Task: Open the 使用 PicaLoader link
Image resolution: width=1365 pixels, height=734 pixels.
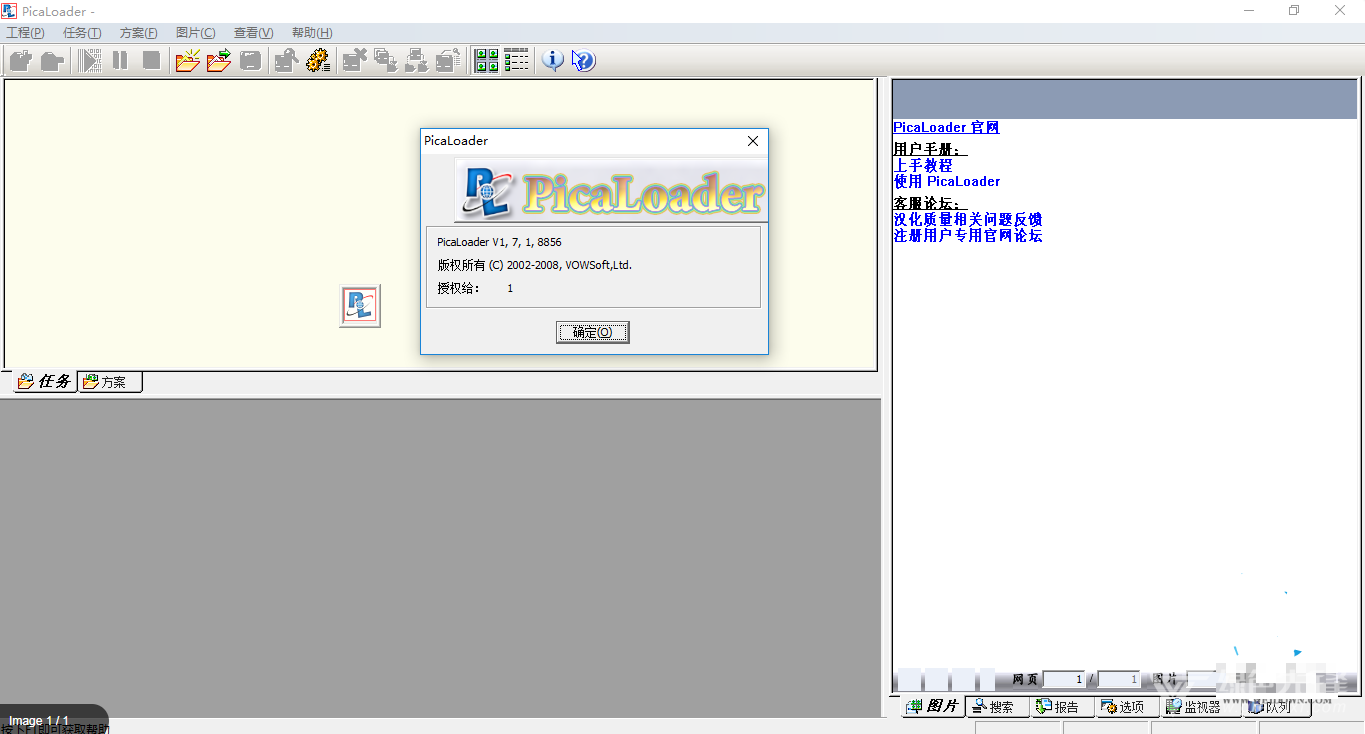Action: [x=947, y=181]
